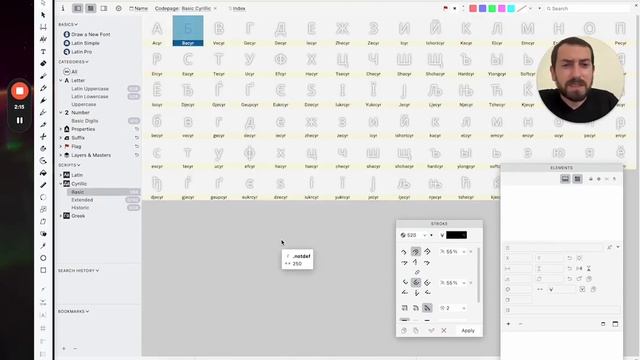This screenshot has width=640, height=360.
Task: Select the Becyr glyph cell
Action: (188, 31)
